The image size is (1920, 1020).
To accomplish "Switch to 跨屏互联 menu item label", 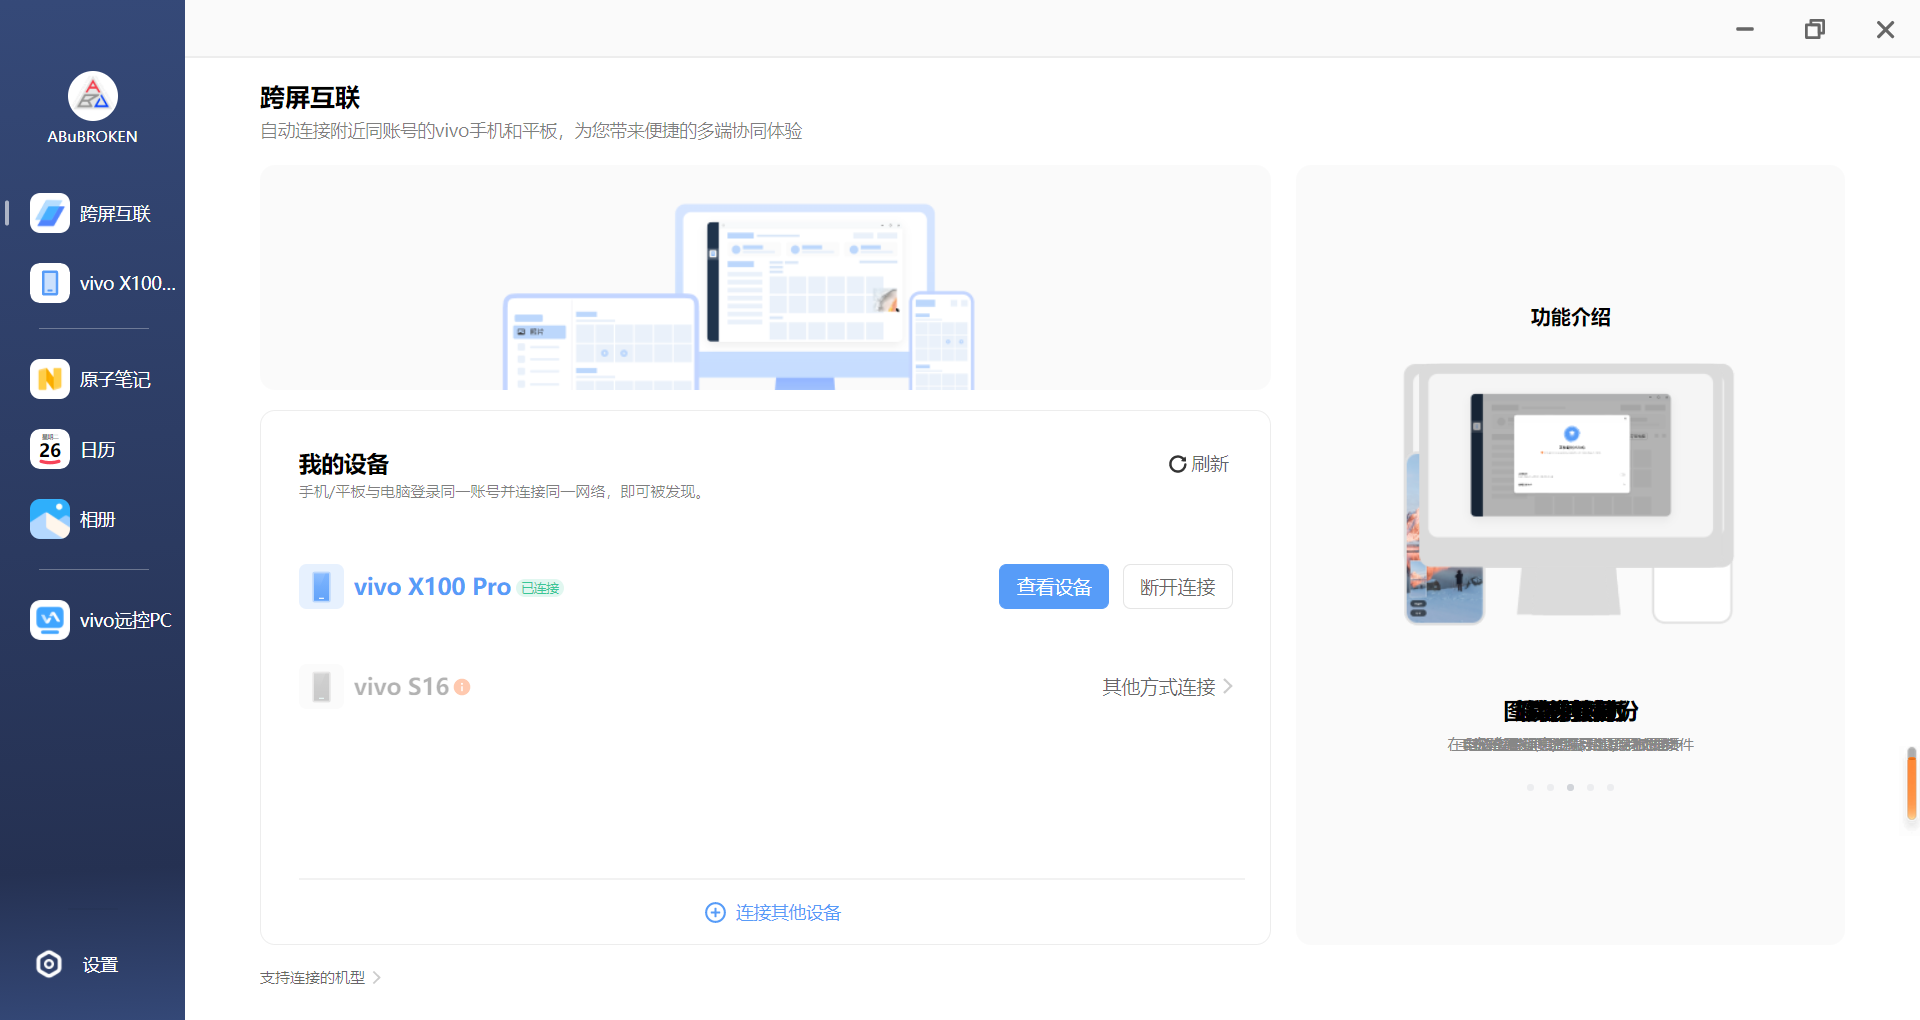I will pos(115,213).
